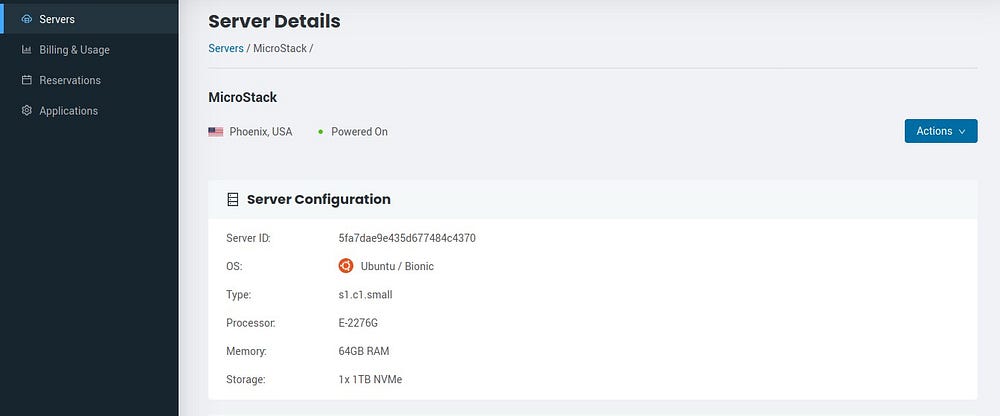This screenshot has height=416, width=1000.
Task: Follow the Servers breadcrumb link
Action: coord(225,48)
